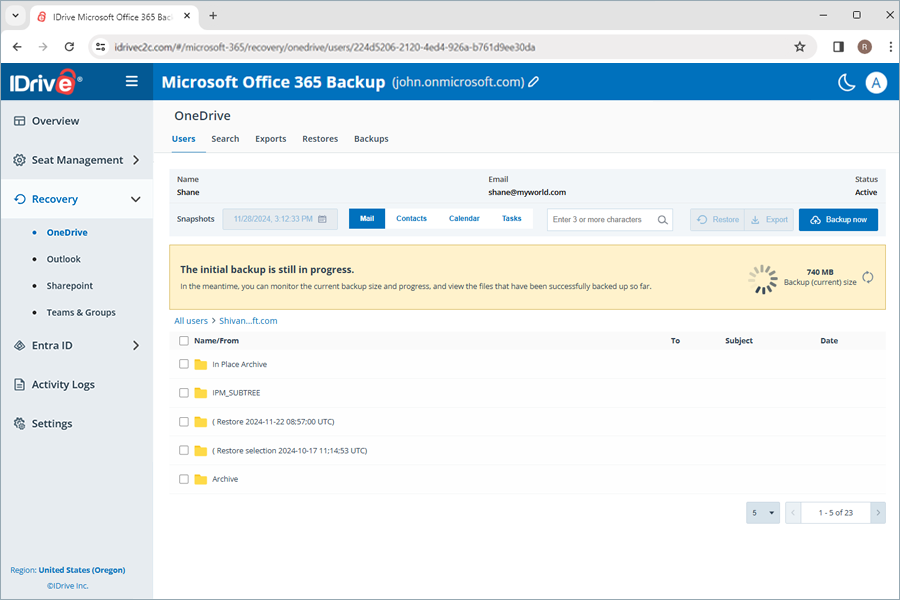Screen dimensions: 900x600
Task: Select the Contacts tab
Action: pyautogui.click(x=412, y=219)
